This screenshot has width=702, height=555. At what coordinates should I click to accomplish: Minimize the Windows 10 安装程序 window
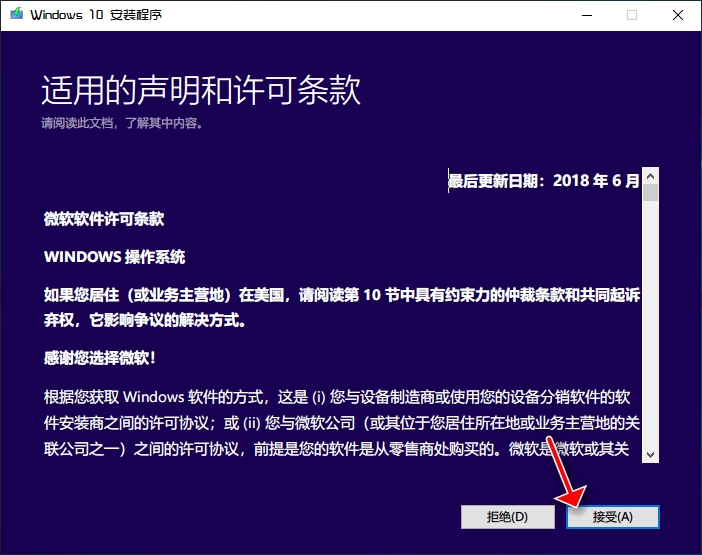pos(585,15)
